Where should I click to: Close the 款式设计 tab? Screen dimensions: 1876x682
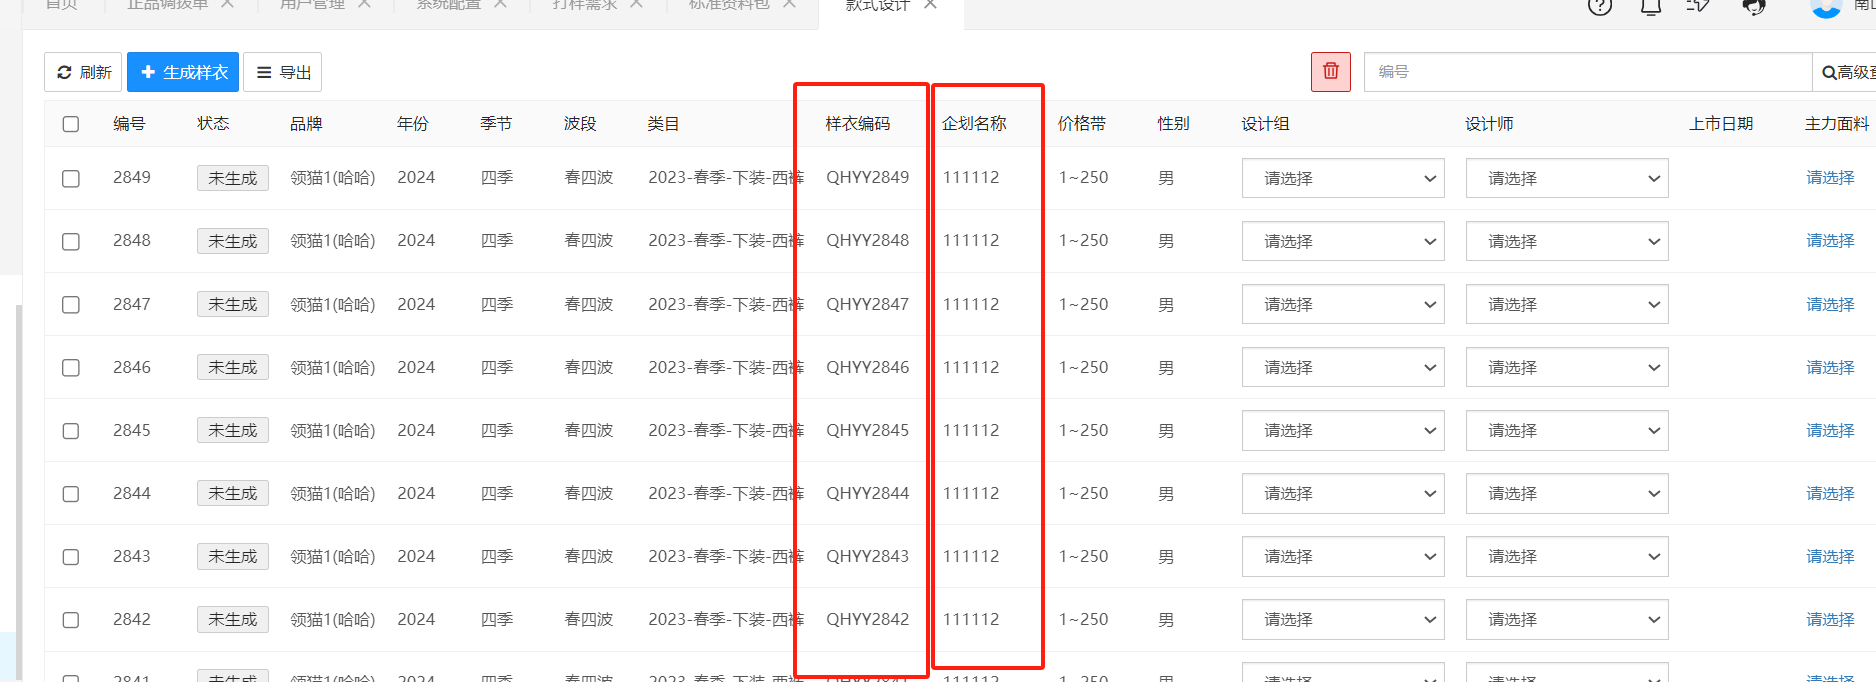(930, 5)
